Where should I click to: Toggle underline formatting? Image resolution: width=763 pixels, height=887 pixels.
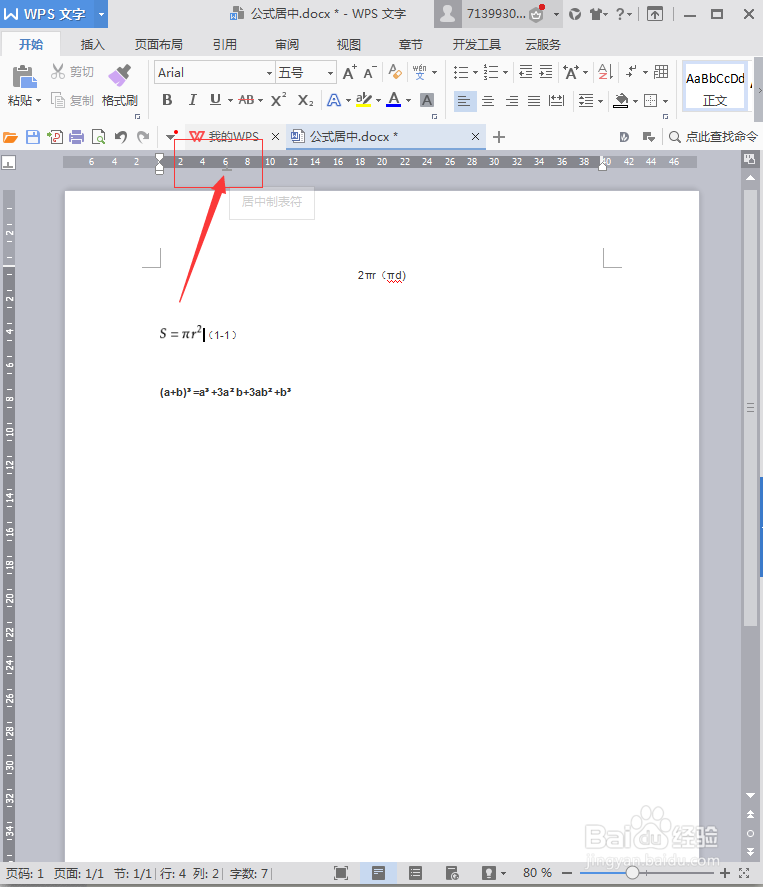point(215,100)
